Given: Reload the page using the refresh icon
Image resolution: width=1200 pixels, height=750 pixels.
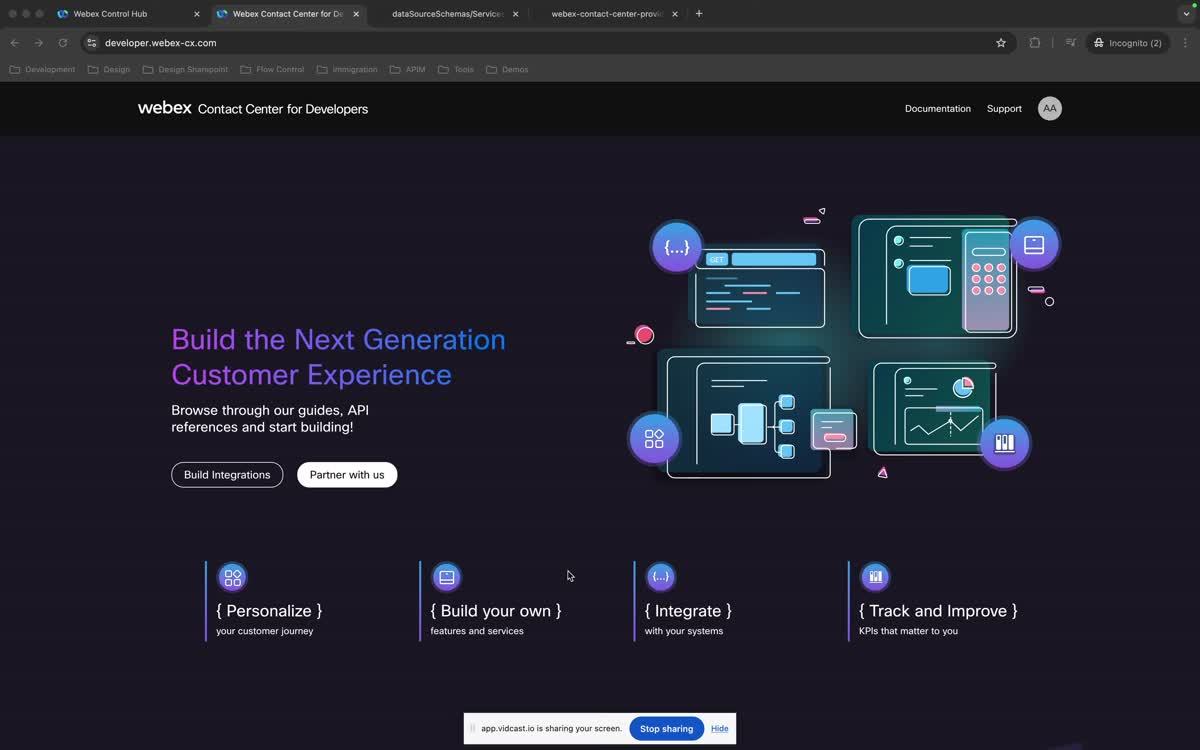Looking at the screenshot, I should [63, 43].
